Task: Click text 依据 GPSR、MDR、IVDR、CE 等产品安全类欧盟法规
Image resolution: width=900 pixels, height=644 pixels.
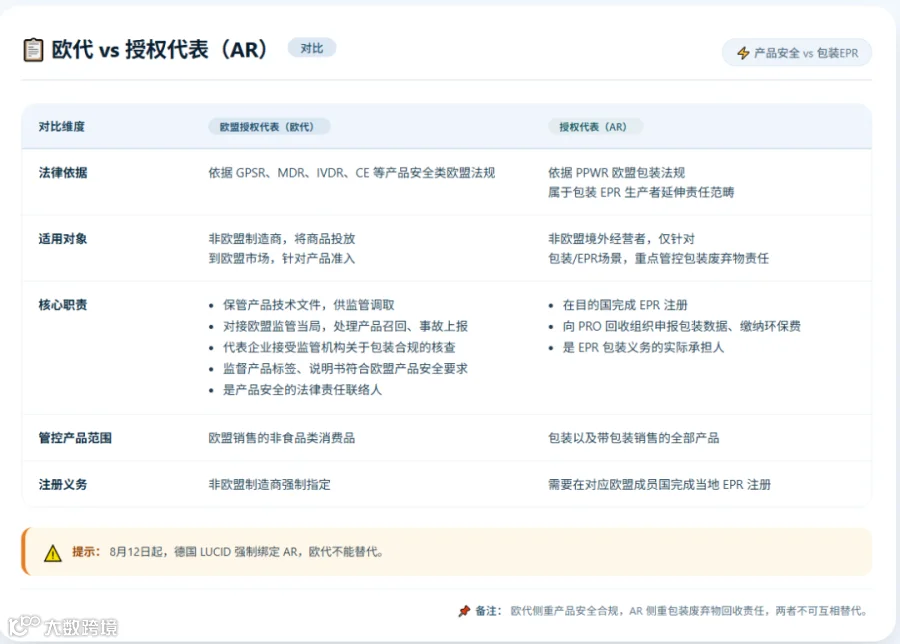Action: pyautogui.click(x=352, y=173)
